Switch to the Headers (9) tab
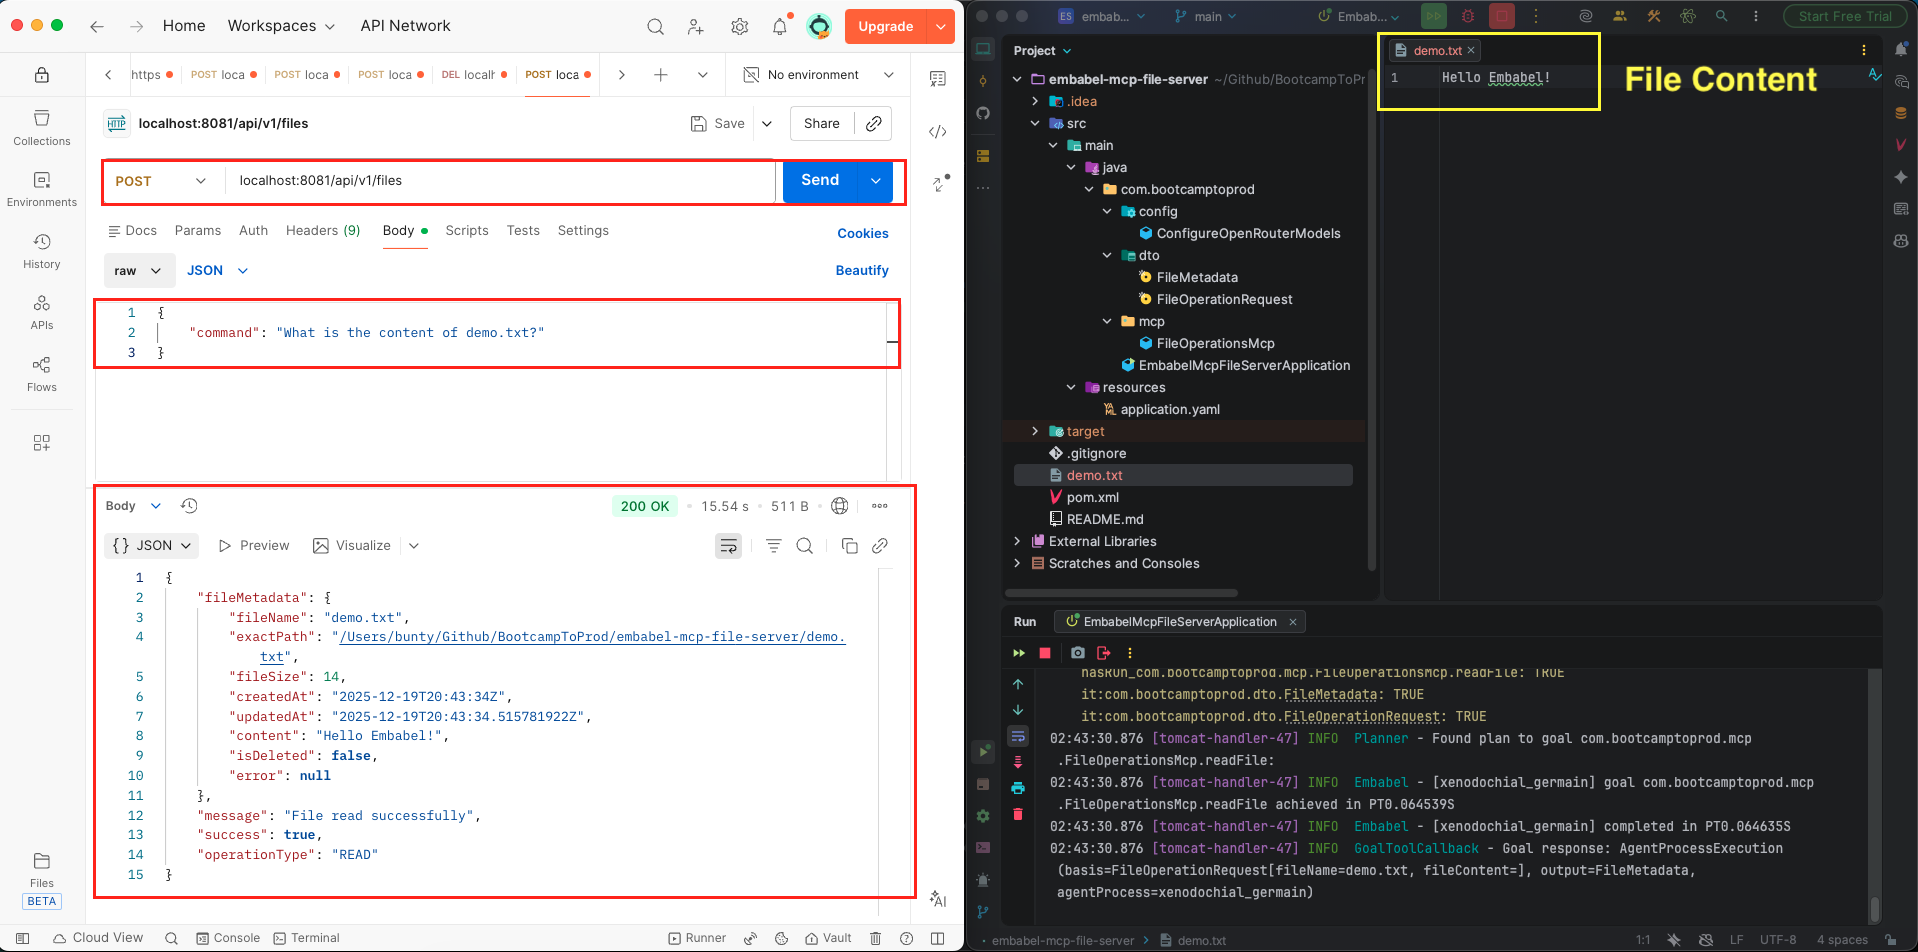The height and width of the screenshot is (952, 1918). click(322, 231)
